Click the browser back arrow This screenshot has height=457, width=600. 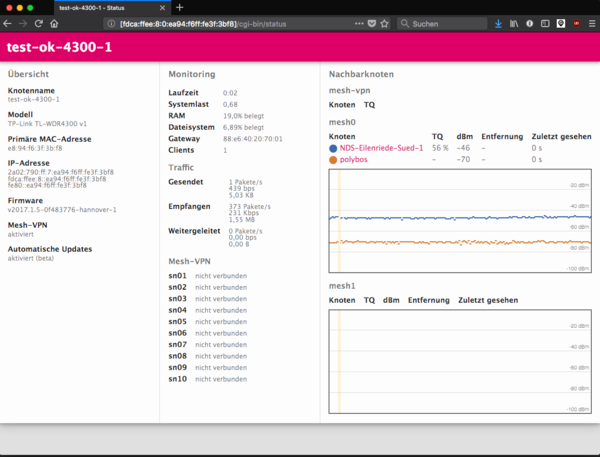point(10,22)
